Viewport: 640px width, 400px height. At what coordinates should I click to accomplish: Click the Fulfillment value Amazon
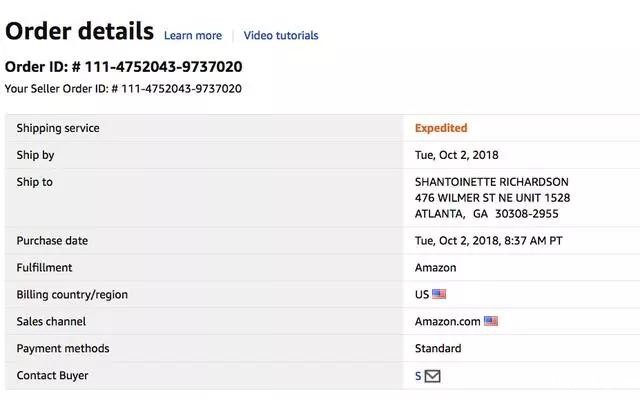click(435, 267)
